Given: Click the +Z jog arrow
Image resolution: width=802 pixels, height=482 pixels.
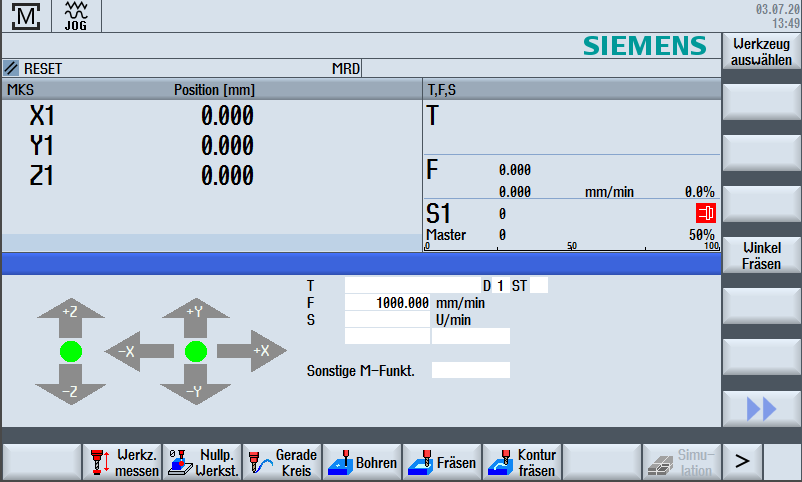Looking at the screenshot, I should point(71,318).
